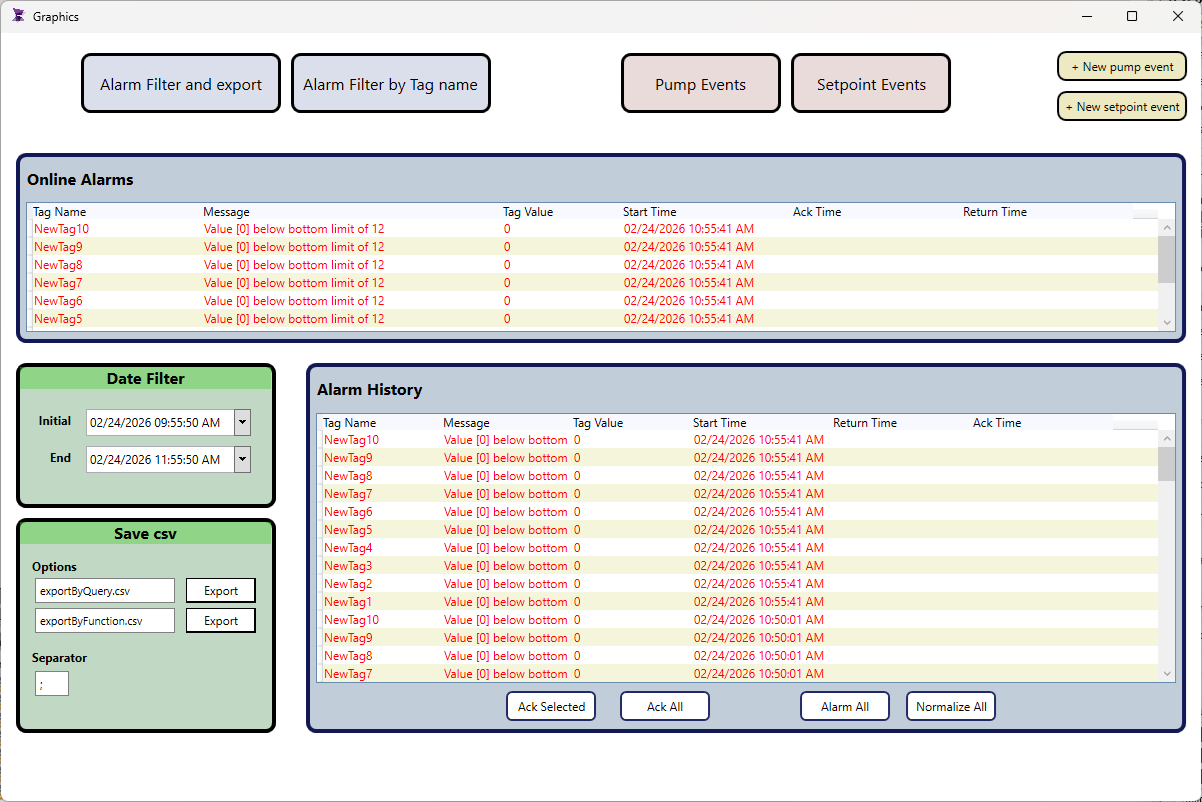Select NewTag8 row in Online Alarms
Viewport: 1202px width, 802px height.
coord(593,265)
